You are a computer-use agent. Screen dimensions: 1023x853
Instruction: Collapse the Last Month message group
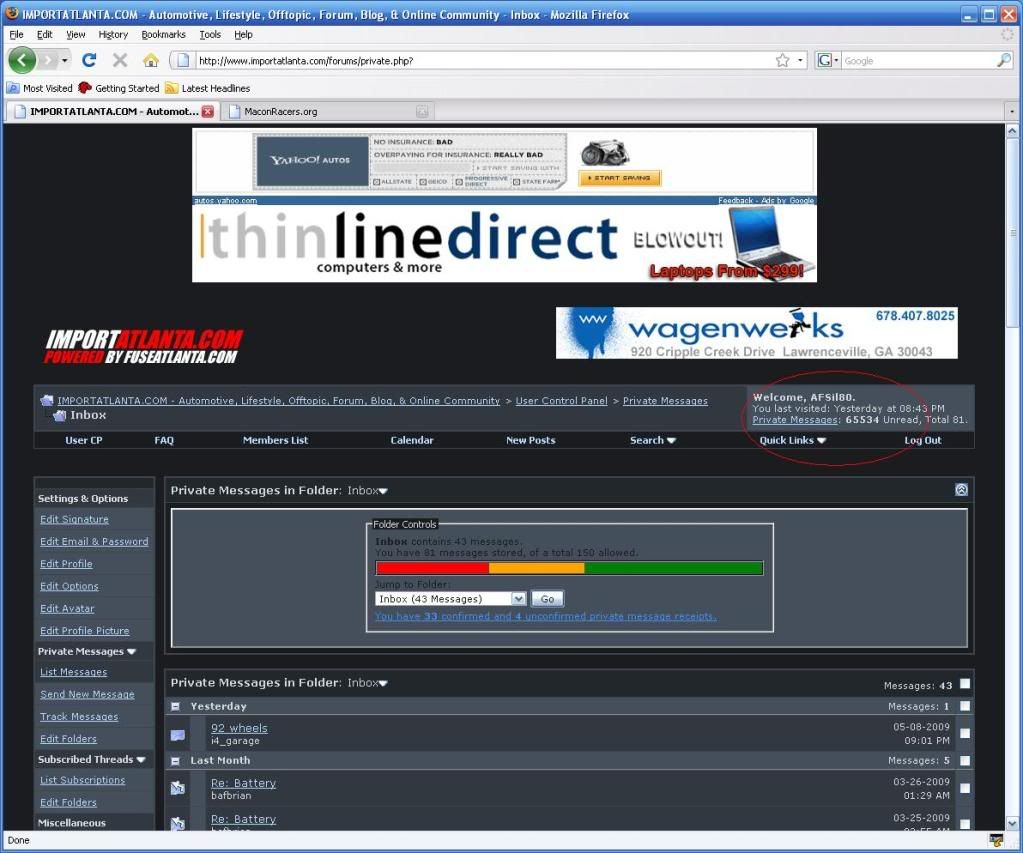(x=175, y=761)
